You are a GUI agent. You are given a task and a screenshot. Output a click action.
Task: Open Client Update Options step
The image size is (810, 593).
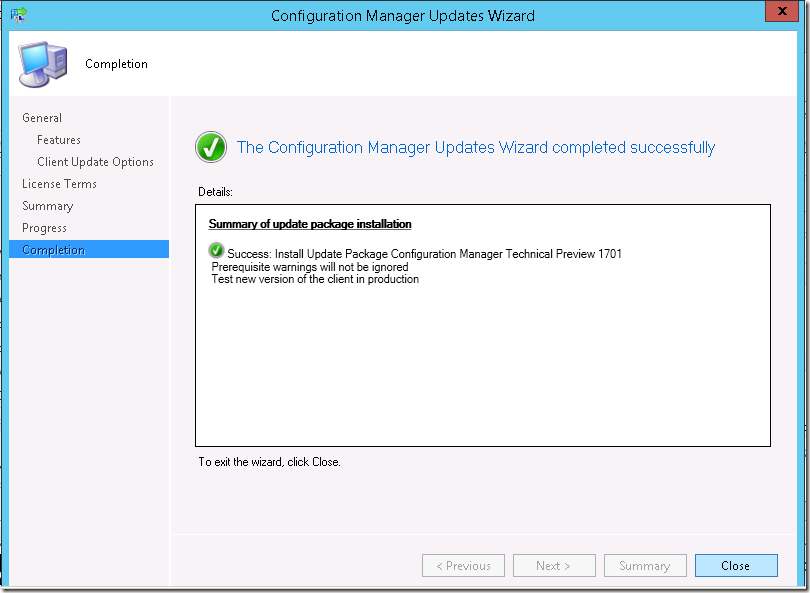[x=96, y=162]
